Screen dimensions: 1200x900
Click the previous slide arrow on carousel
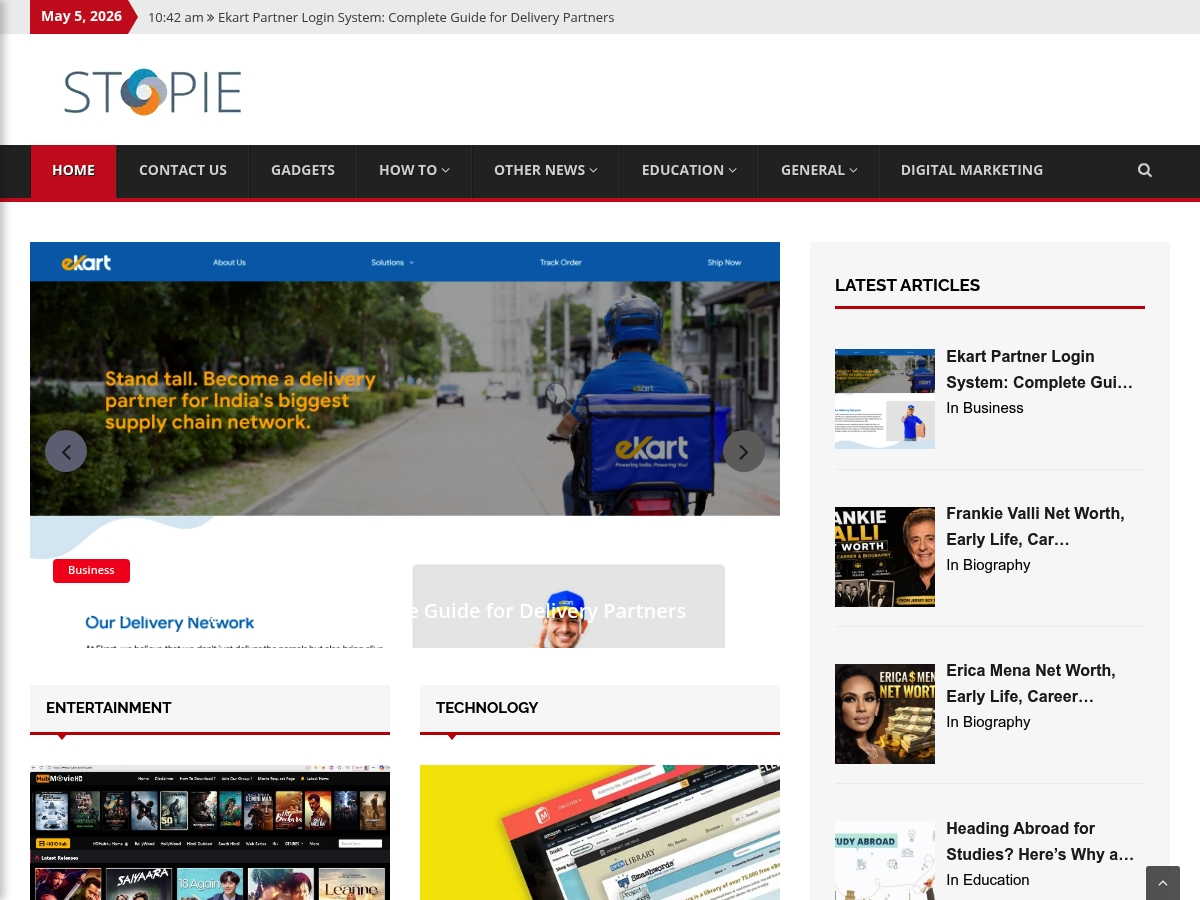66,451
